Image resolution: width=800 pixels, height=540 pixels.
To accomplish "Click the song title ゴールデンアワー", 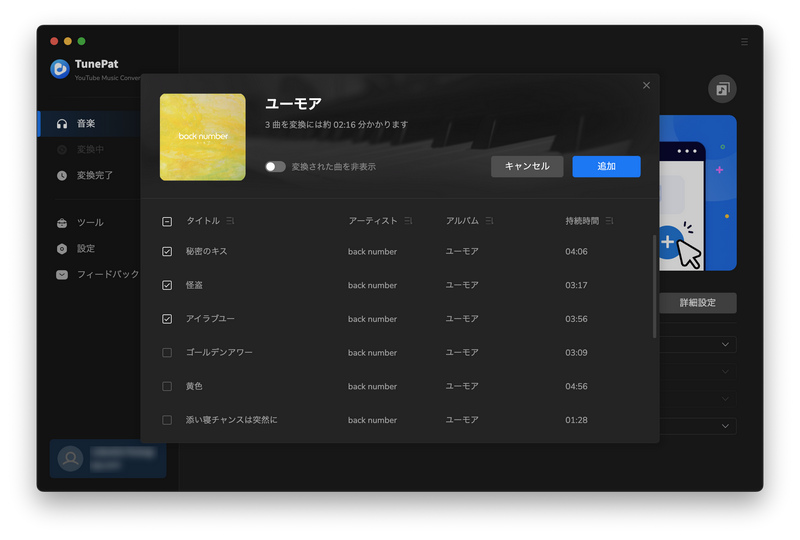I will 219,352.
